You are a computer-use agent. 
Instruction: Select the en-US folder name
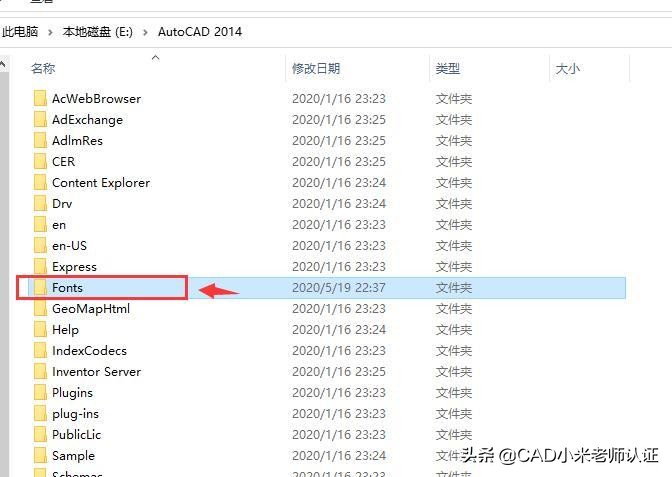[x=69, y=246]
